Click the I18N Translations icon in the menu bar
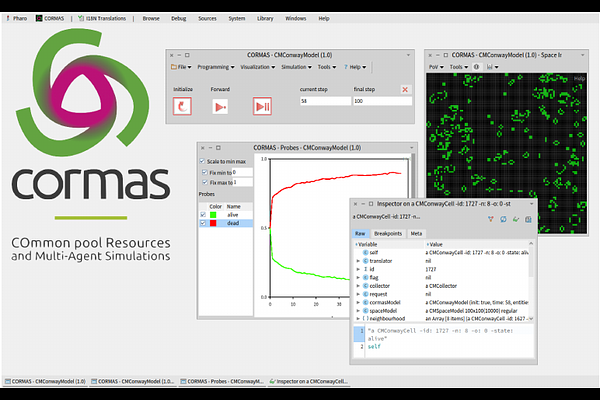This screenshot has height=400, width=600. (81, 18)
